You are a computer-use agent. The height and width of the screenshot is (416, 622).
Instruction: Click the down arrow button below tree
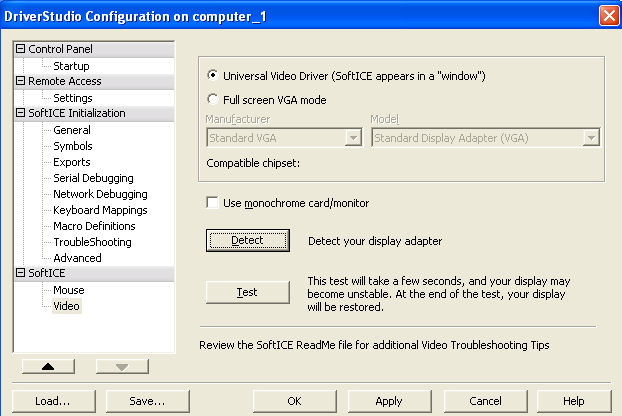pyautogui.click(x=122, y=366)
